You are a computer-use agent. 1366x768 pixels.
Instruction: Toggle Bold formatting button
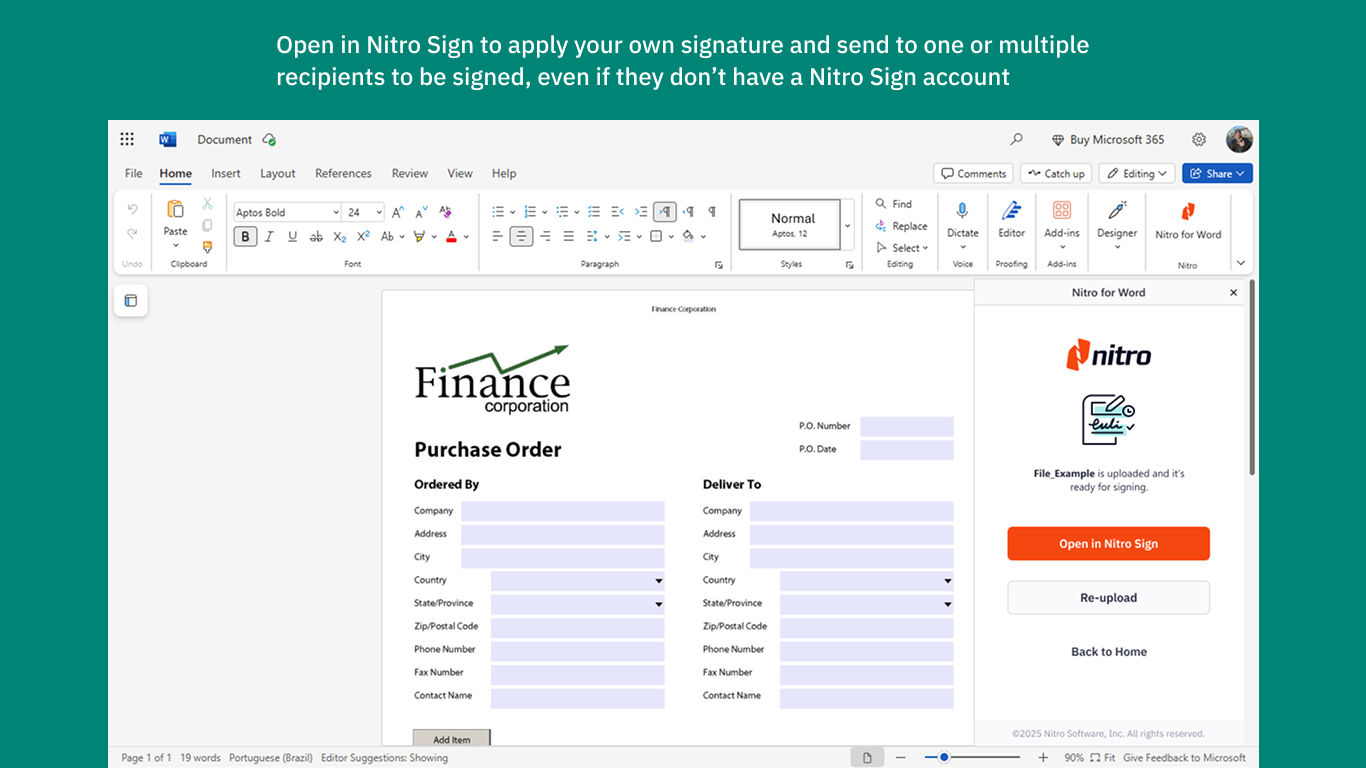pyautogui.click(x=245, y=237)
